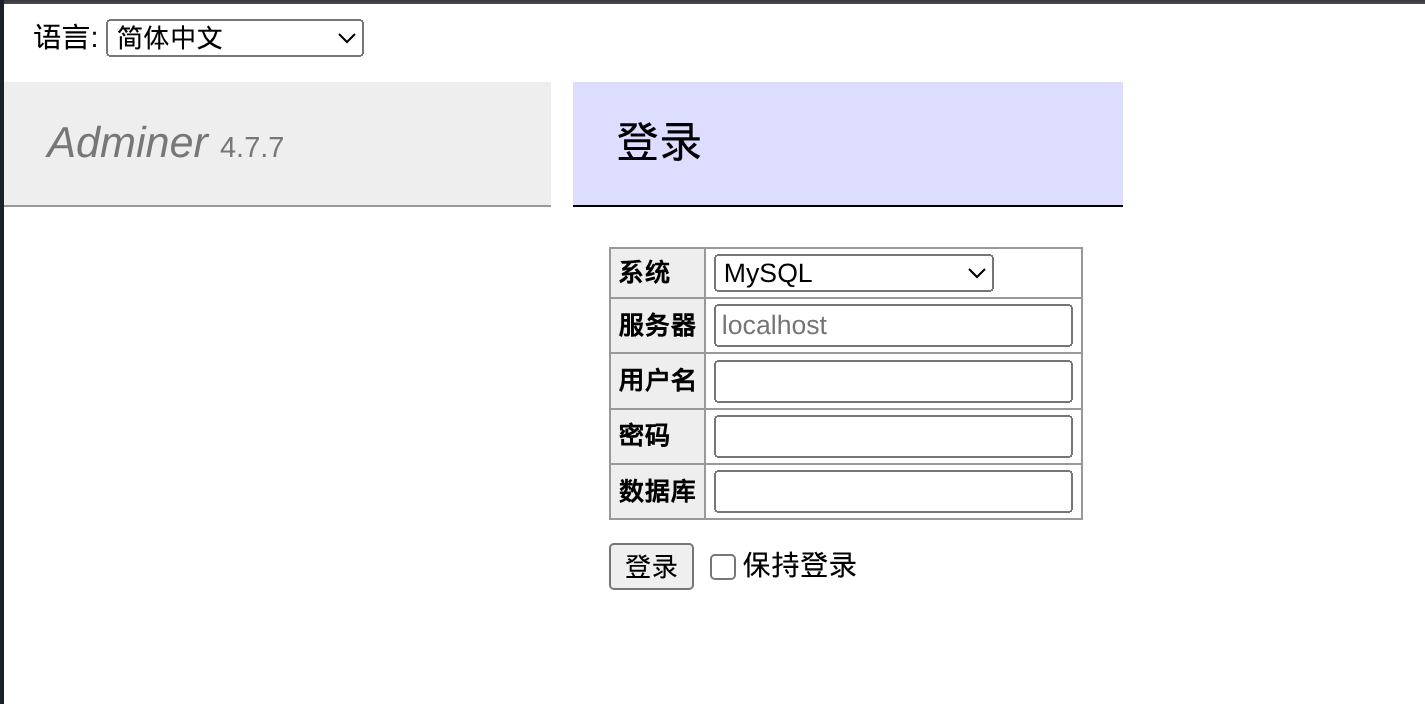Tick the 保持登录 checkbox
Image resolution: width=1425 pixels, height=704 pixels.
[x=723, y=567]
